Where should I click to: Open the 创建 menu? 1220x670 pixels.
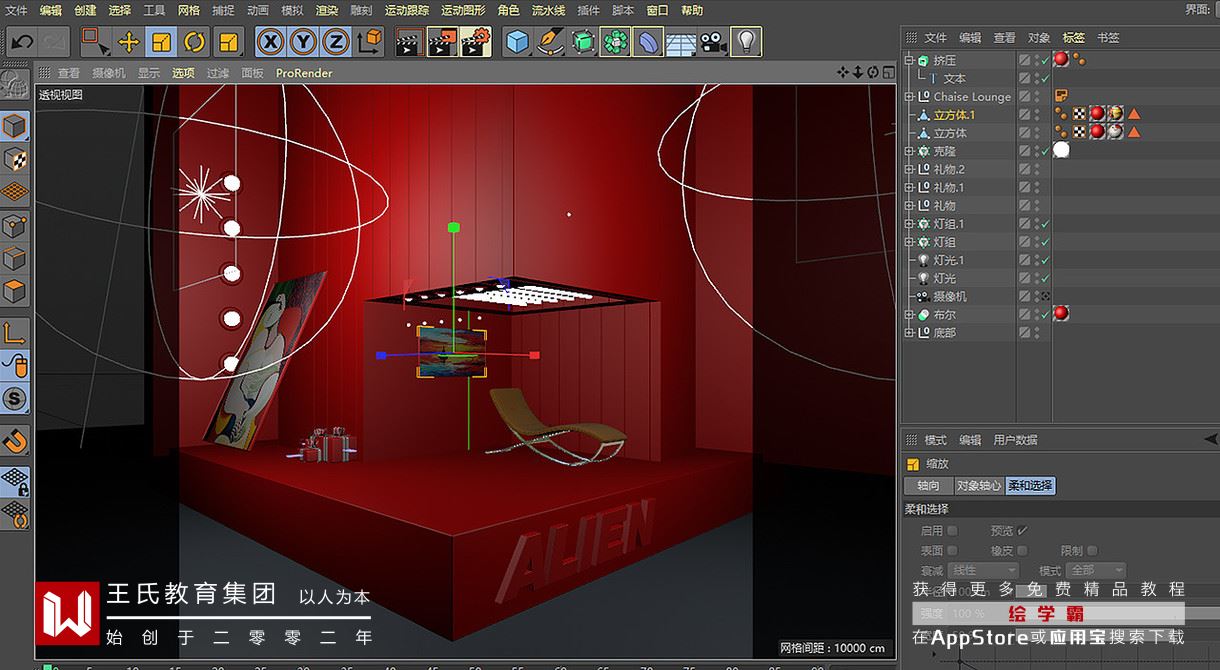(x=85, y=10)
